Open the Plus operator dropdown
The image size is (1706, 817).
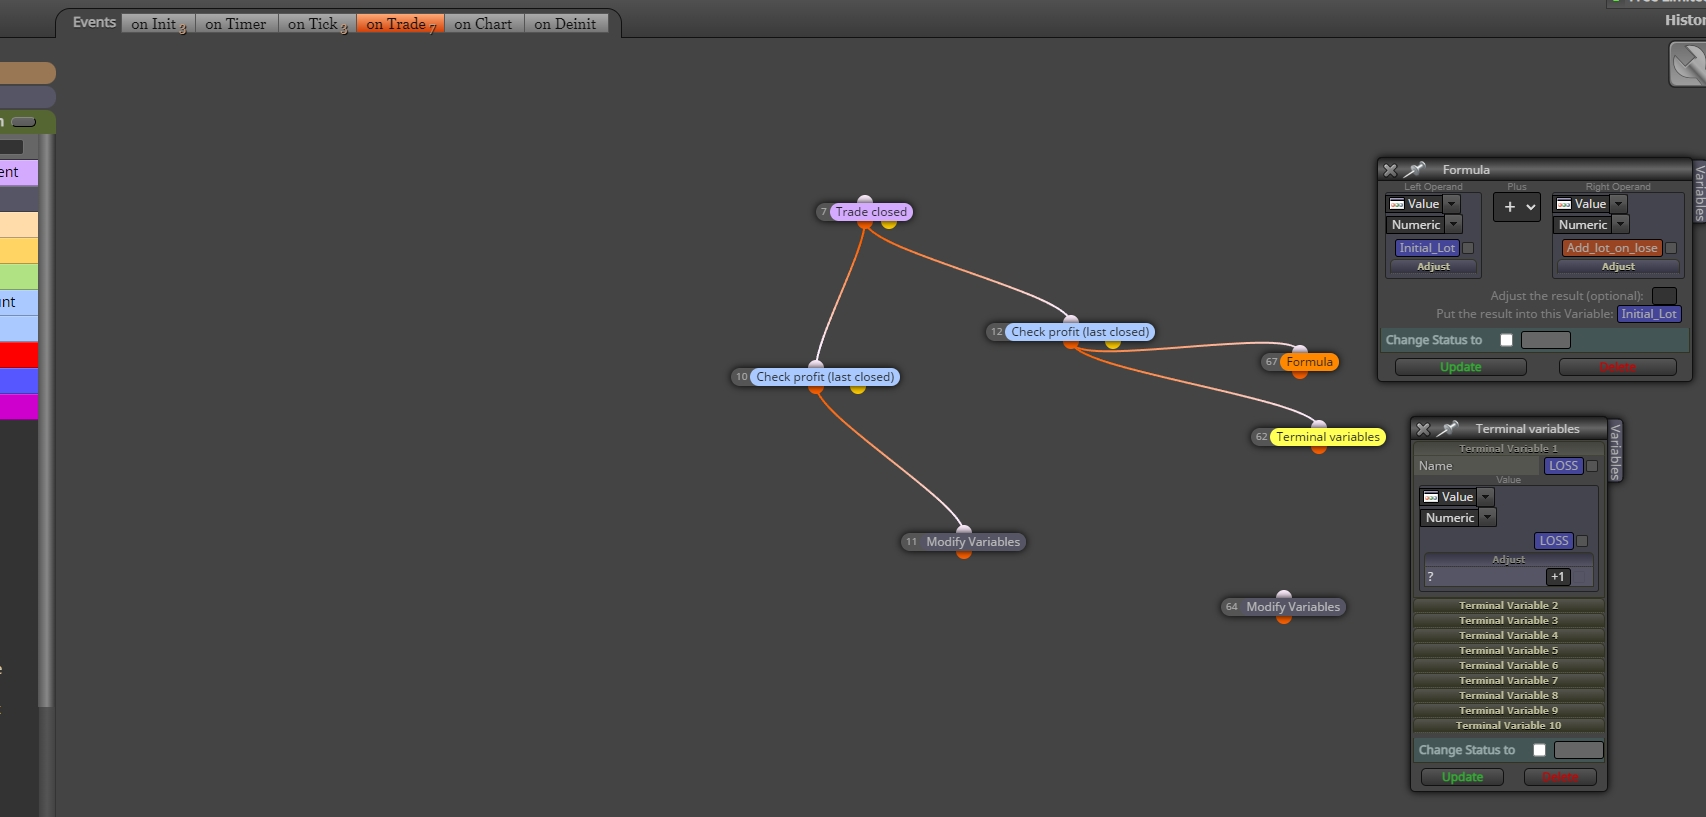pos(1517,207)
